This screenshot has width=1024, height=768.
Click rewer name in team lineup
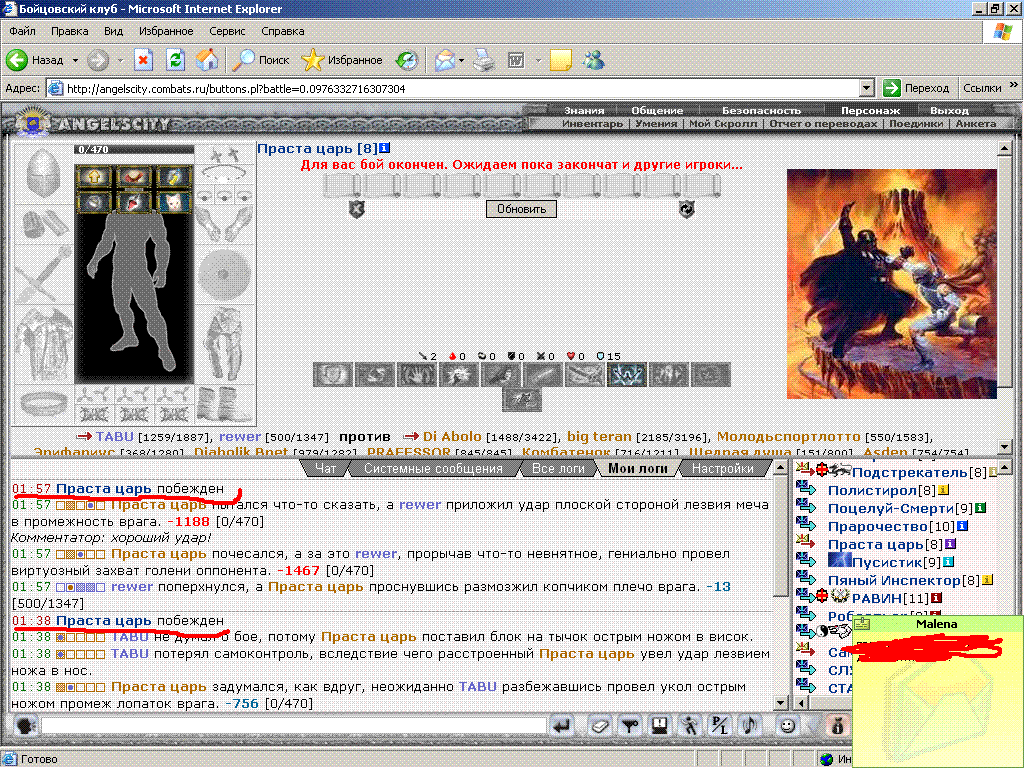point(240,436)
